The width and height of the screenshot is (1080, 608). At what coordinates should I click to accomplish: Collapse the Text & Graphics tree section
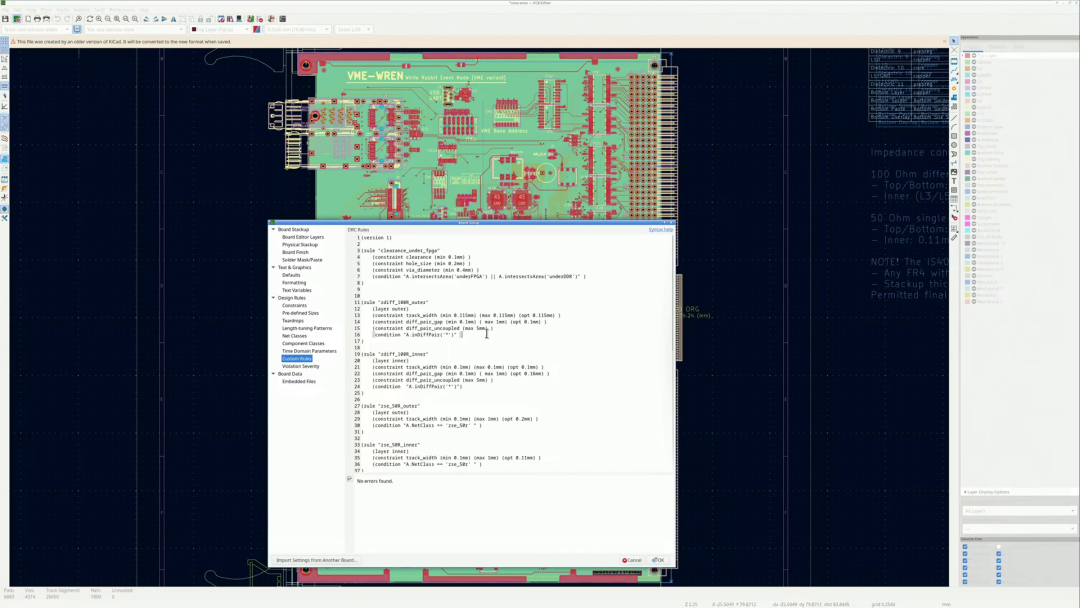coord(273,267)
